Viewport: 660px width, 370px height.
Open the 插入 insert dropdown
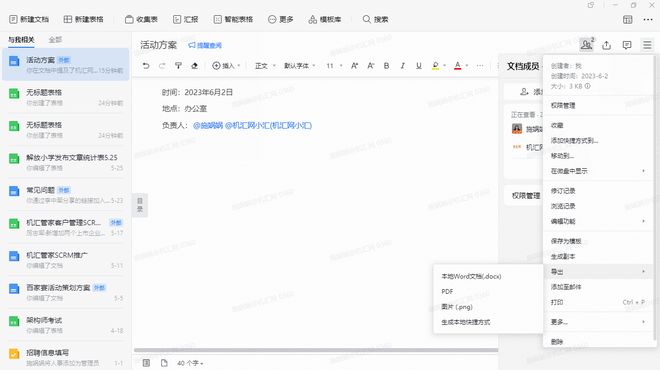pyautogui.click(x=226, y=66)
